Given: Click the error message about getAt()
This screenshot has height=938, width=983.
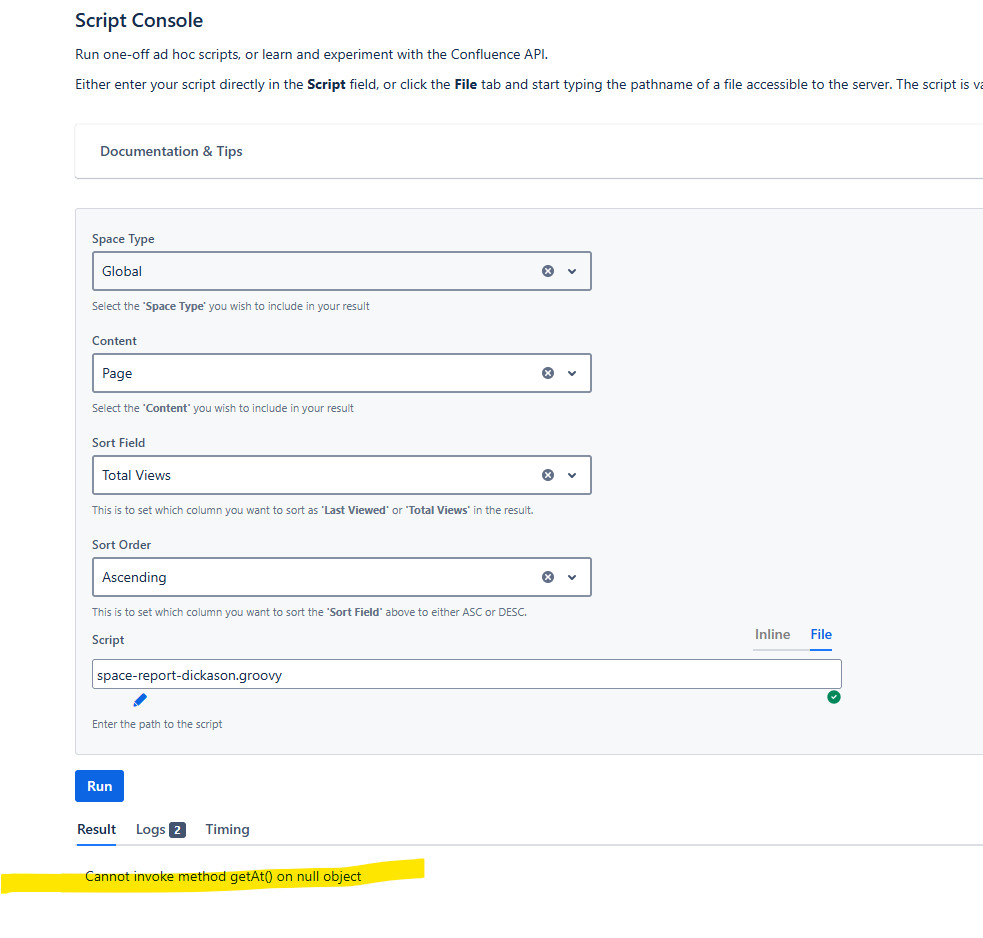Looking at the screenshot, I should coord(223,877).
